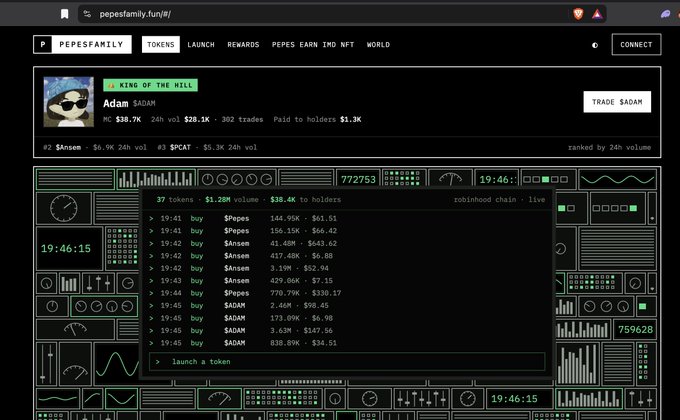Click the bookmark icon in browser toolbar
Image resolution: width=680 pixels, height=420 pixels.
tap(65, 14)
